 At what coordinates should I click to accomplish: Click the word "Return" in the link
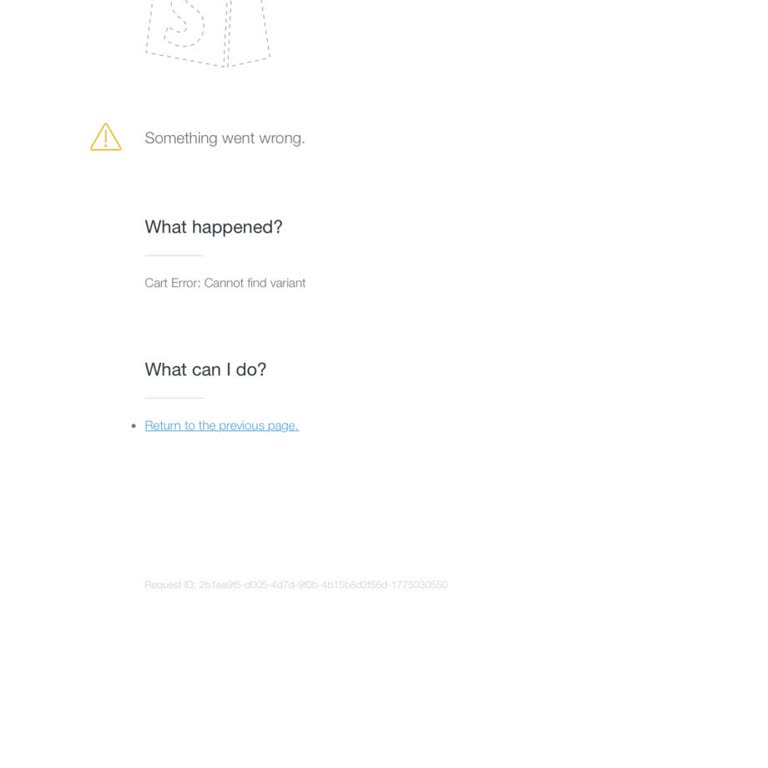(163, 426)
